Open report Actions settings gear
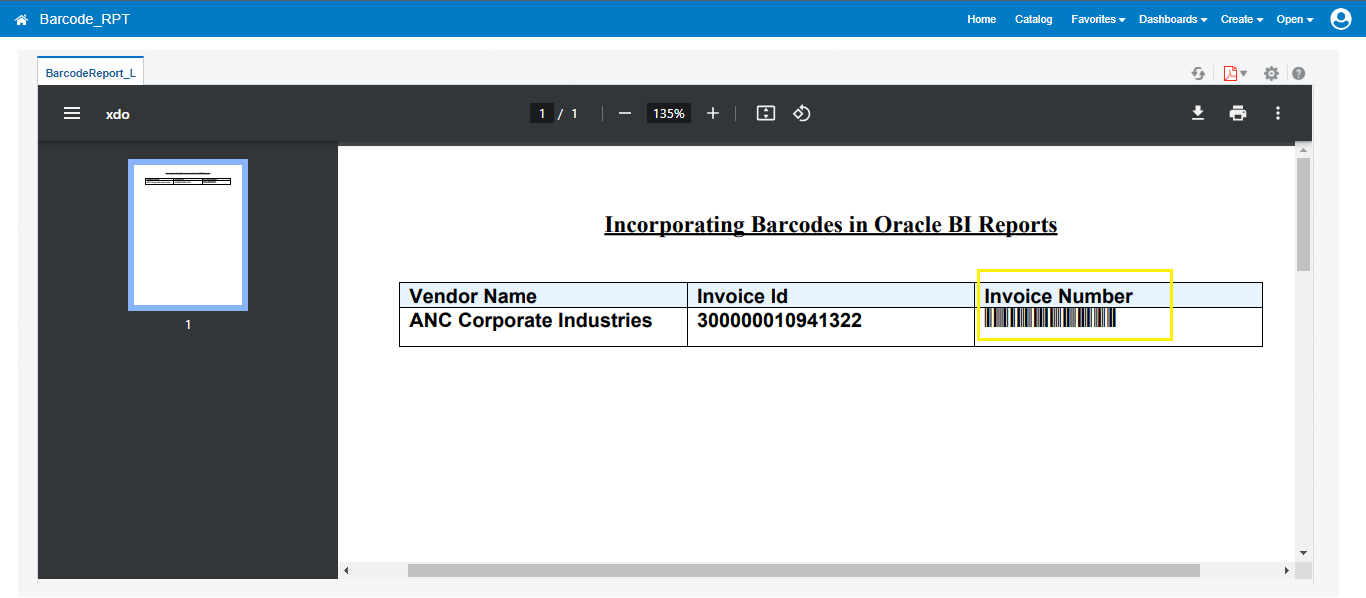Image resolution: width=1366 pixels, height=598 pixels. [x=1271, y=72]
